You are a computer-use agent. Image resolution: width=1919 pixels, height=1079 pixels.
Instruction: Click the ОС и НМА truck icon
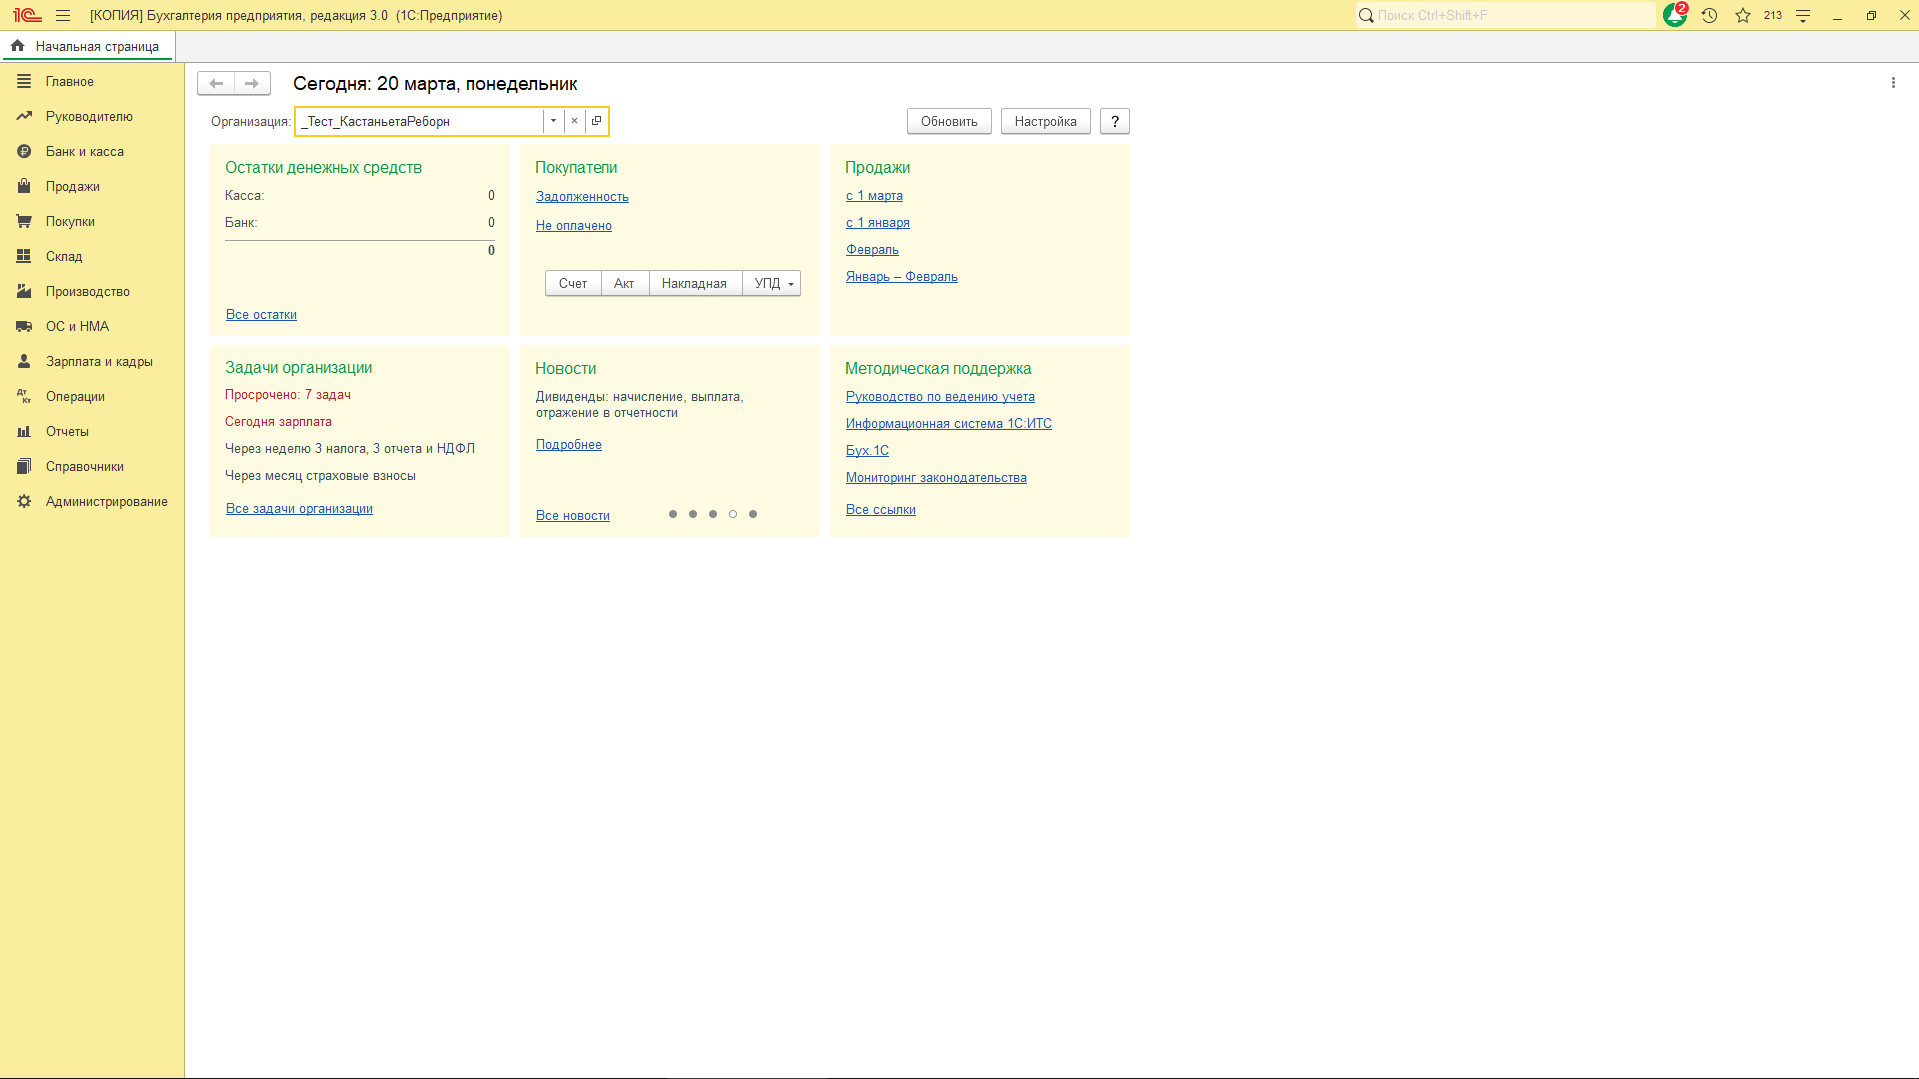pos(24,327)
